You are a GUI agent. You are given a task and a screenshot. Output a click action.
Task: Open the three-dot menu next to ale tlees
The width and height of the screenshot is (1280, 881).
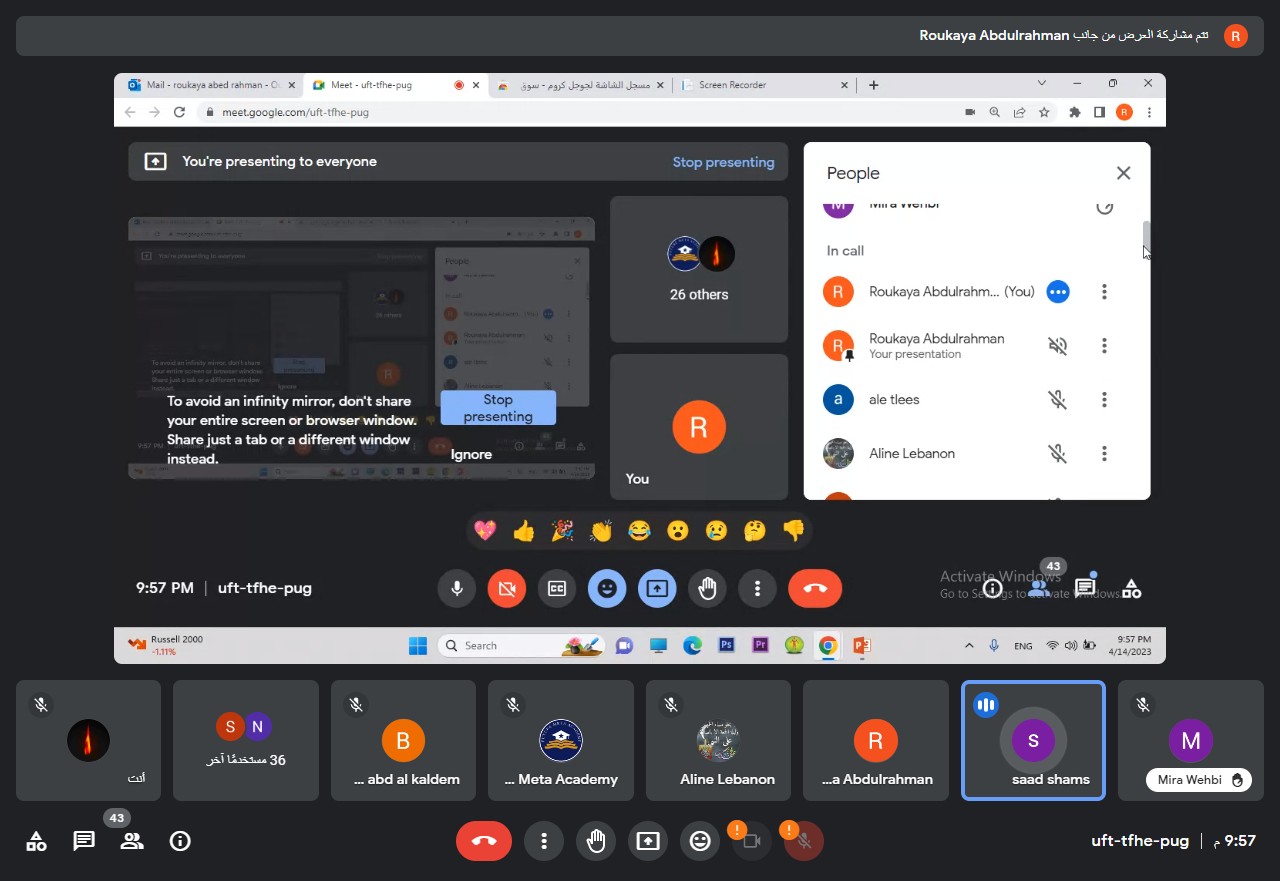coord(1104,400)
